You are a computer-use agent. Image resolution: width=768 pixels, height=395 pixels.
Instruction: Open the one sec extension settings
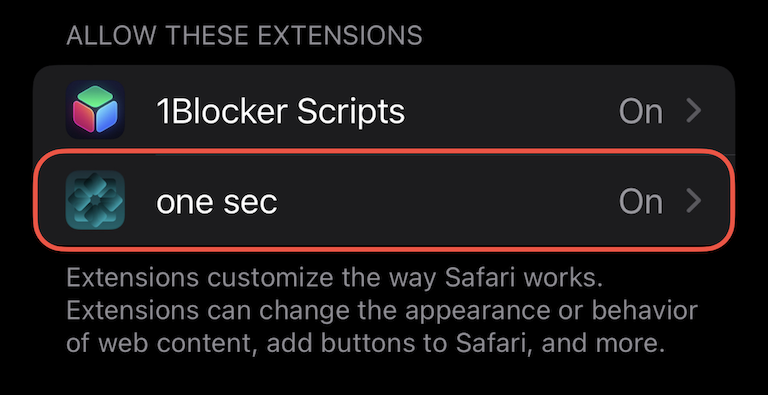[384, 200]
